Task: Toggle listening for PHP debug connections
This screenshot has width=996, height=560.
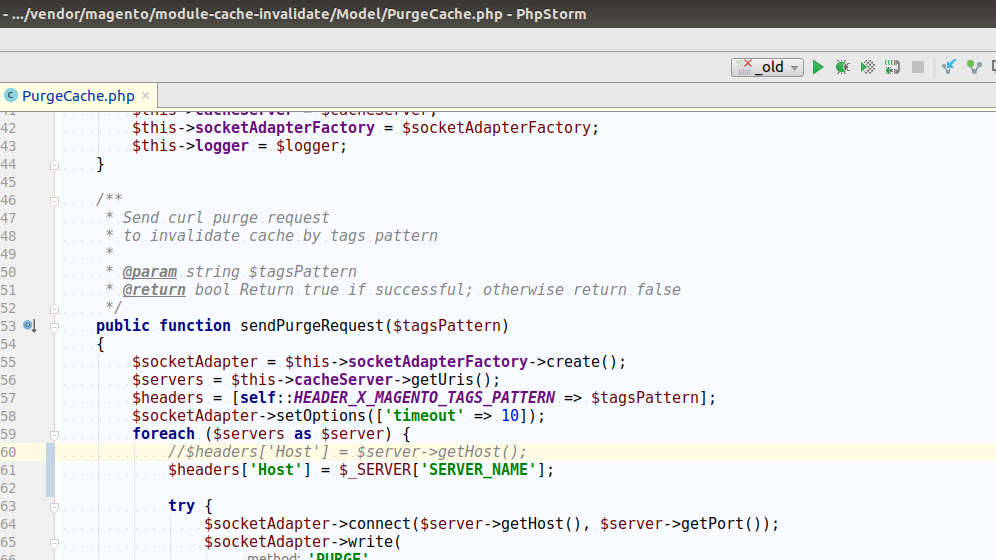Action: pyautogui.click(x=892, y=67)
